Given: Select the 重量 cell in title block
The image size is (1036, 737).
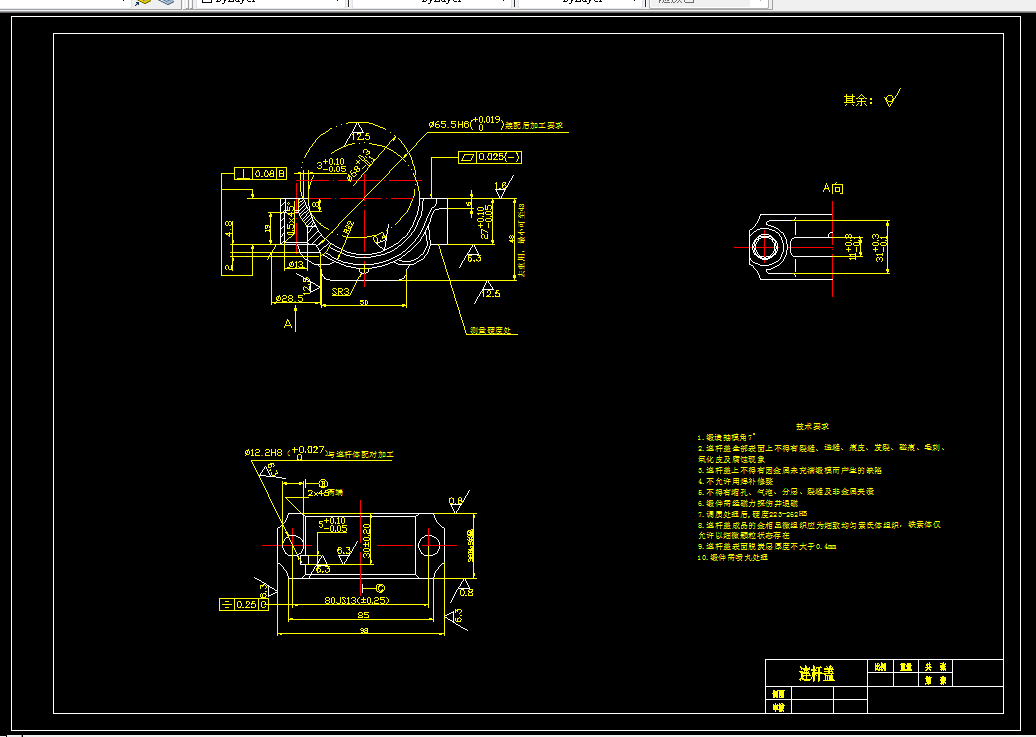Looking at the screenshot, I should pos(906,667).
